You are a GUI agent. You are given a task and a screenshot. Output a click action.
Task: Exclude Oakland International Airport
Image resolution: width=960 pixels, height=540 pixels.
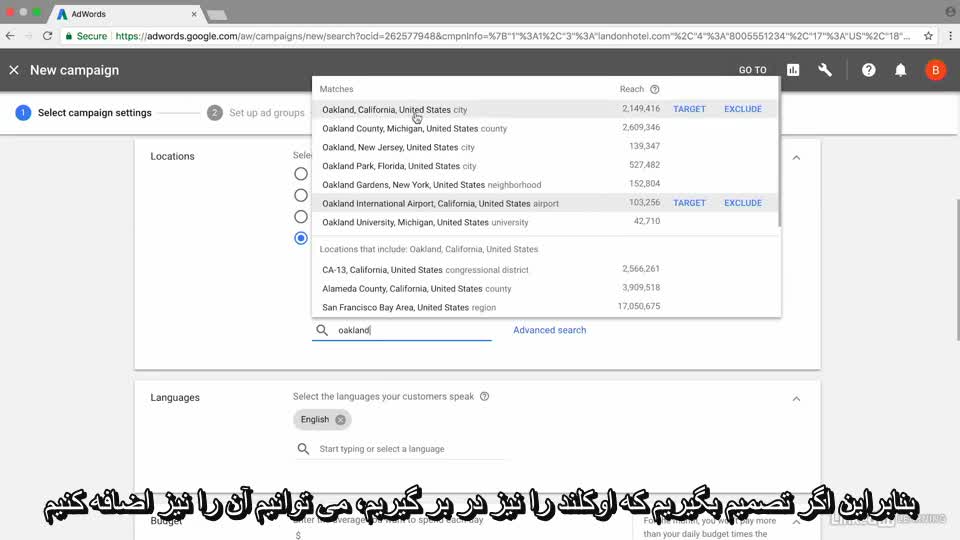tap(742, 203)
